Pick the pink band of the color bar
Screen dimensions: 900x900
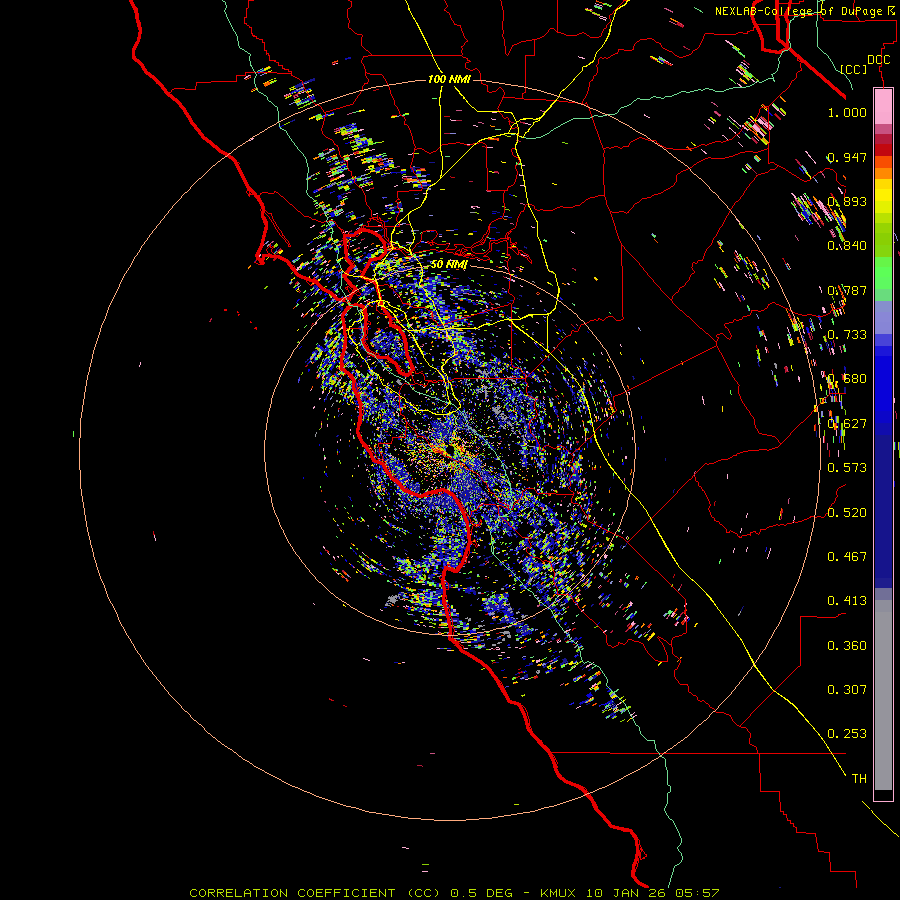883,107
